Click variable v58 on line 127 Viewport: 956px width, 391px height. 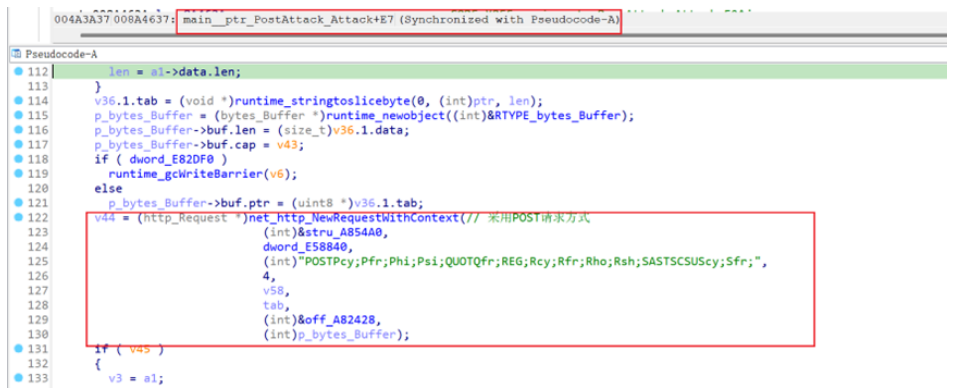(273, 292)
